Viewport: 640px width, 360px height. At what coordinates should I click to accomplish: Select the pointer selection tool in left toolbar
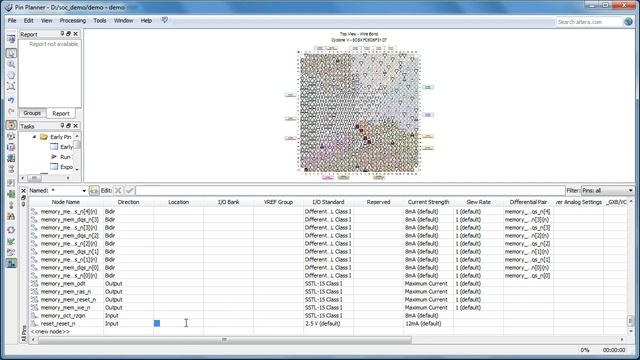pos(11,53)
